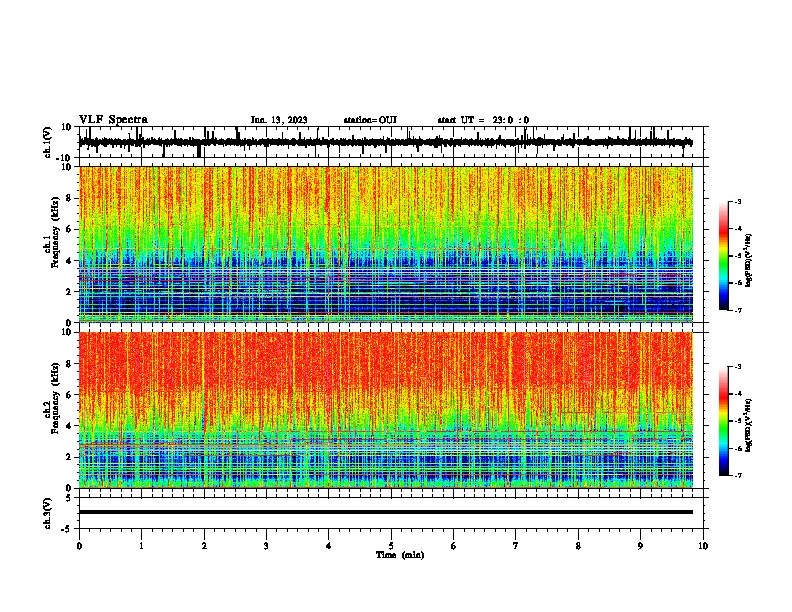Click the "station=OUJ" header label
The width and height of the screenshot is (792, 612).
tap(370, 120)
